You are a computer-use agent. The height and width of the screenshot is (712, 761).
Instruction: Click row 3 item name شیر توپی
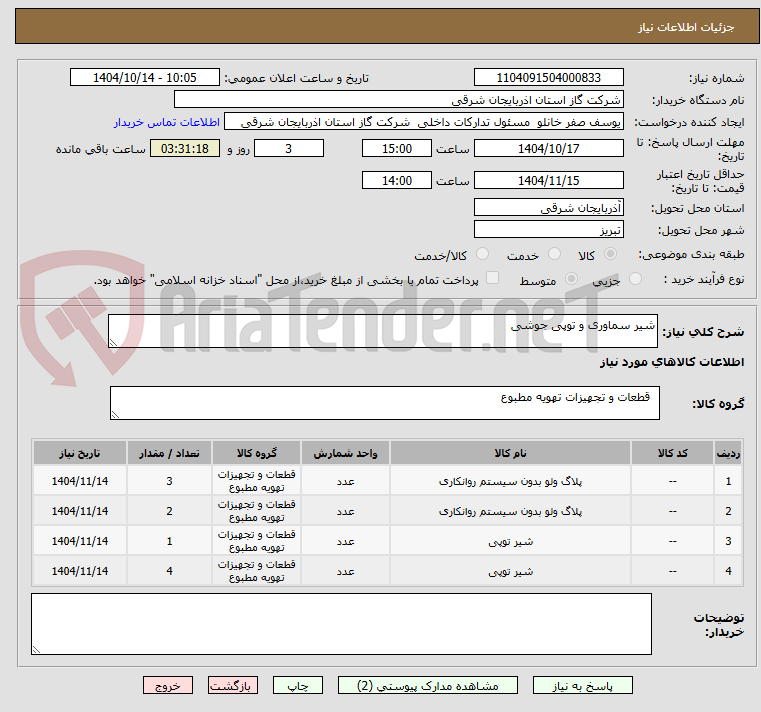510,542
